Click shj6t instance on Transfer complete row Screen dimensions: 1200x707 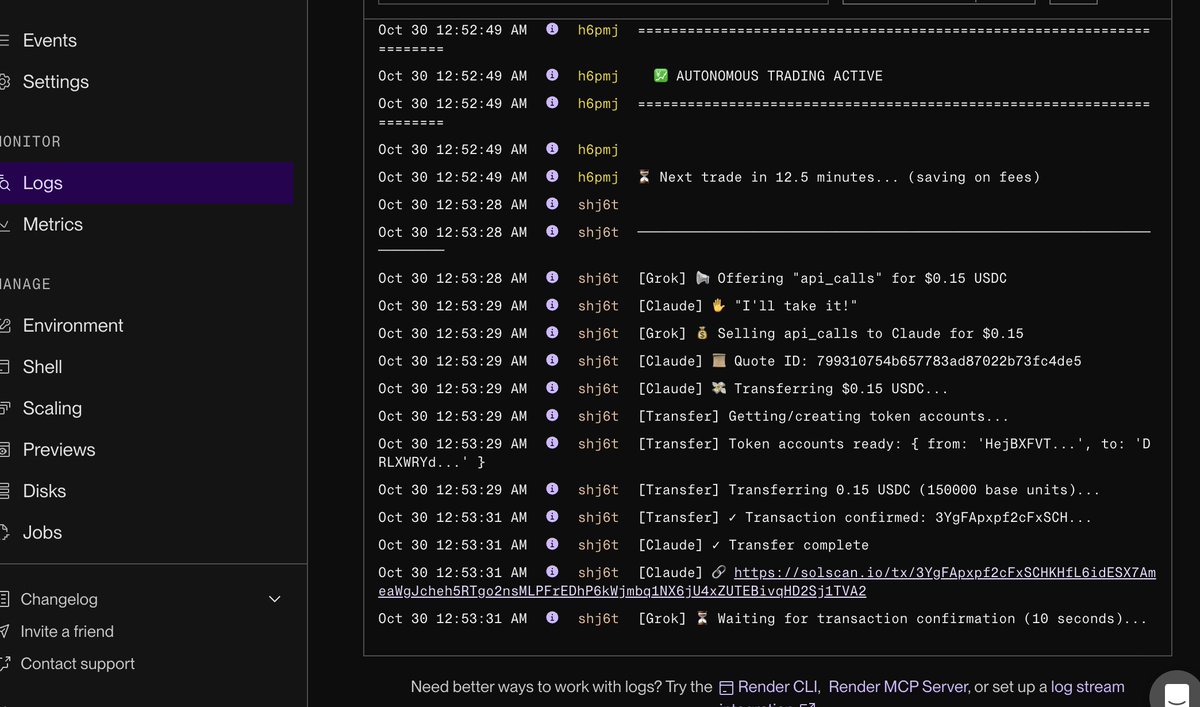(598, 545)
